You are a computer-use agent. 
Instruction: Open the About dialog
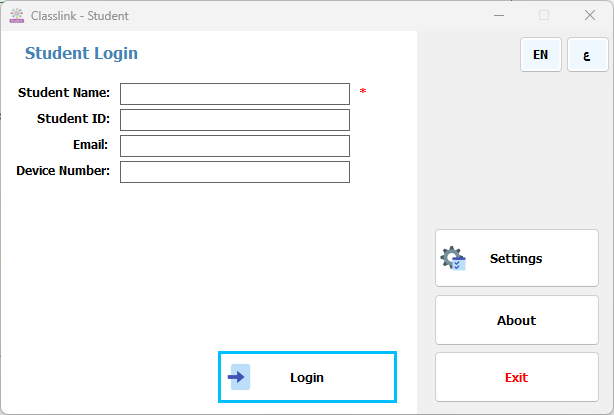[x=516, y=320]
